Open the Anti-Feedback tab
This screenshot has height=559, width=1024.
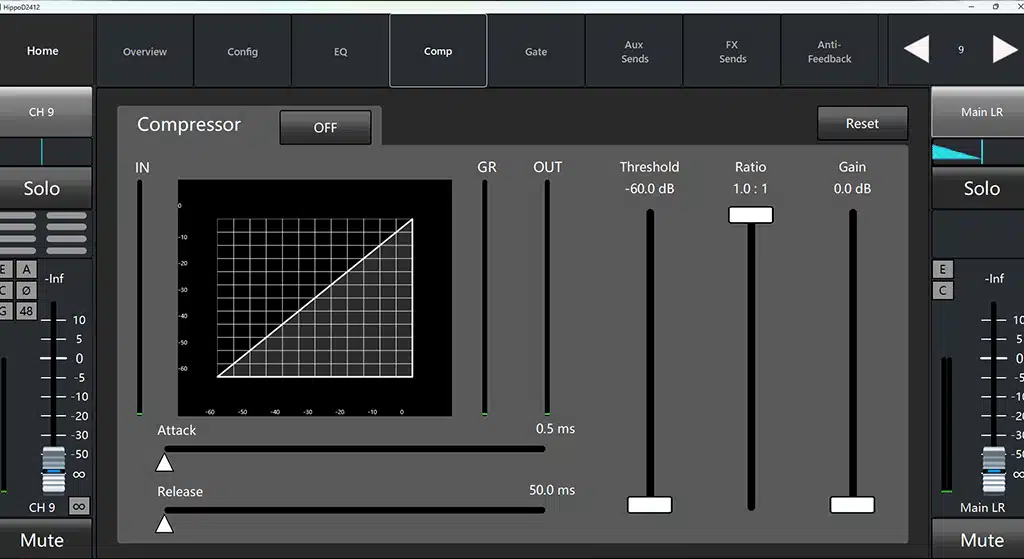pyautogui.click(x=829, y=51)
